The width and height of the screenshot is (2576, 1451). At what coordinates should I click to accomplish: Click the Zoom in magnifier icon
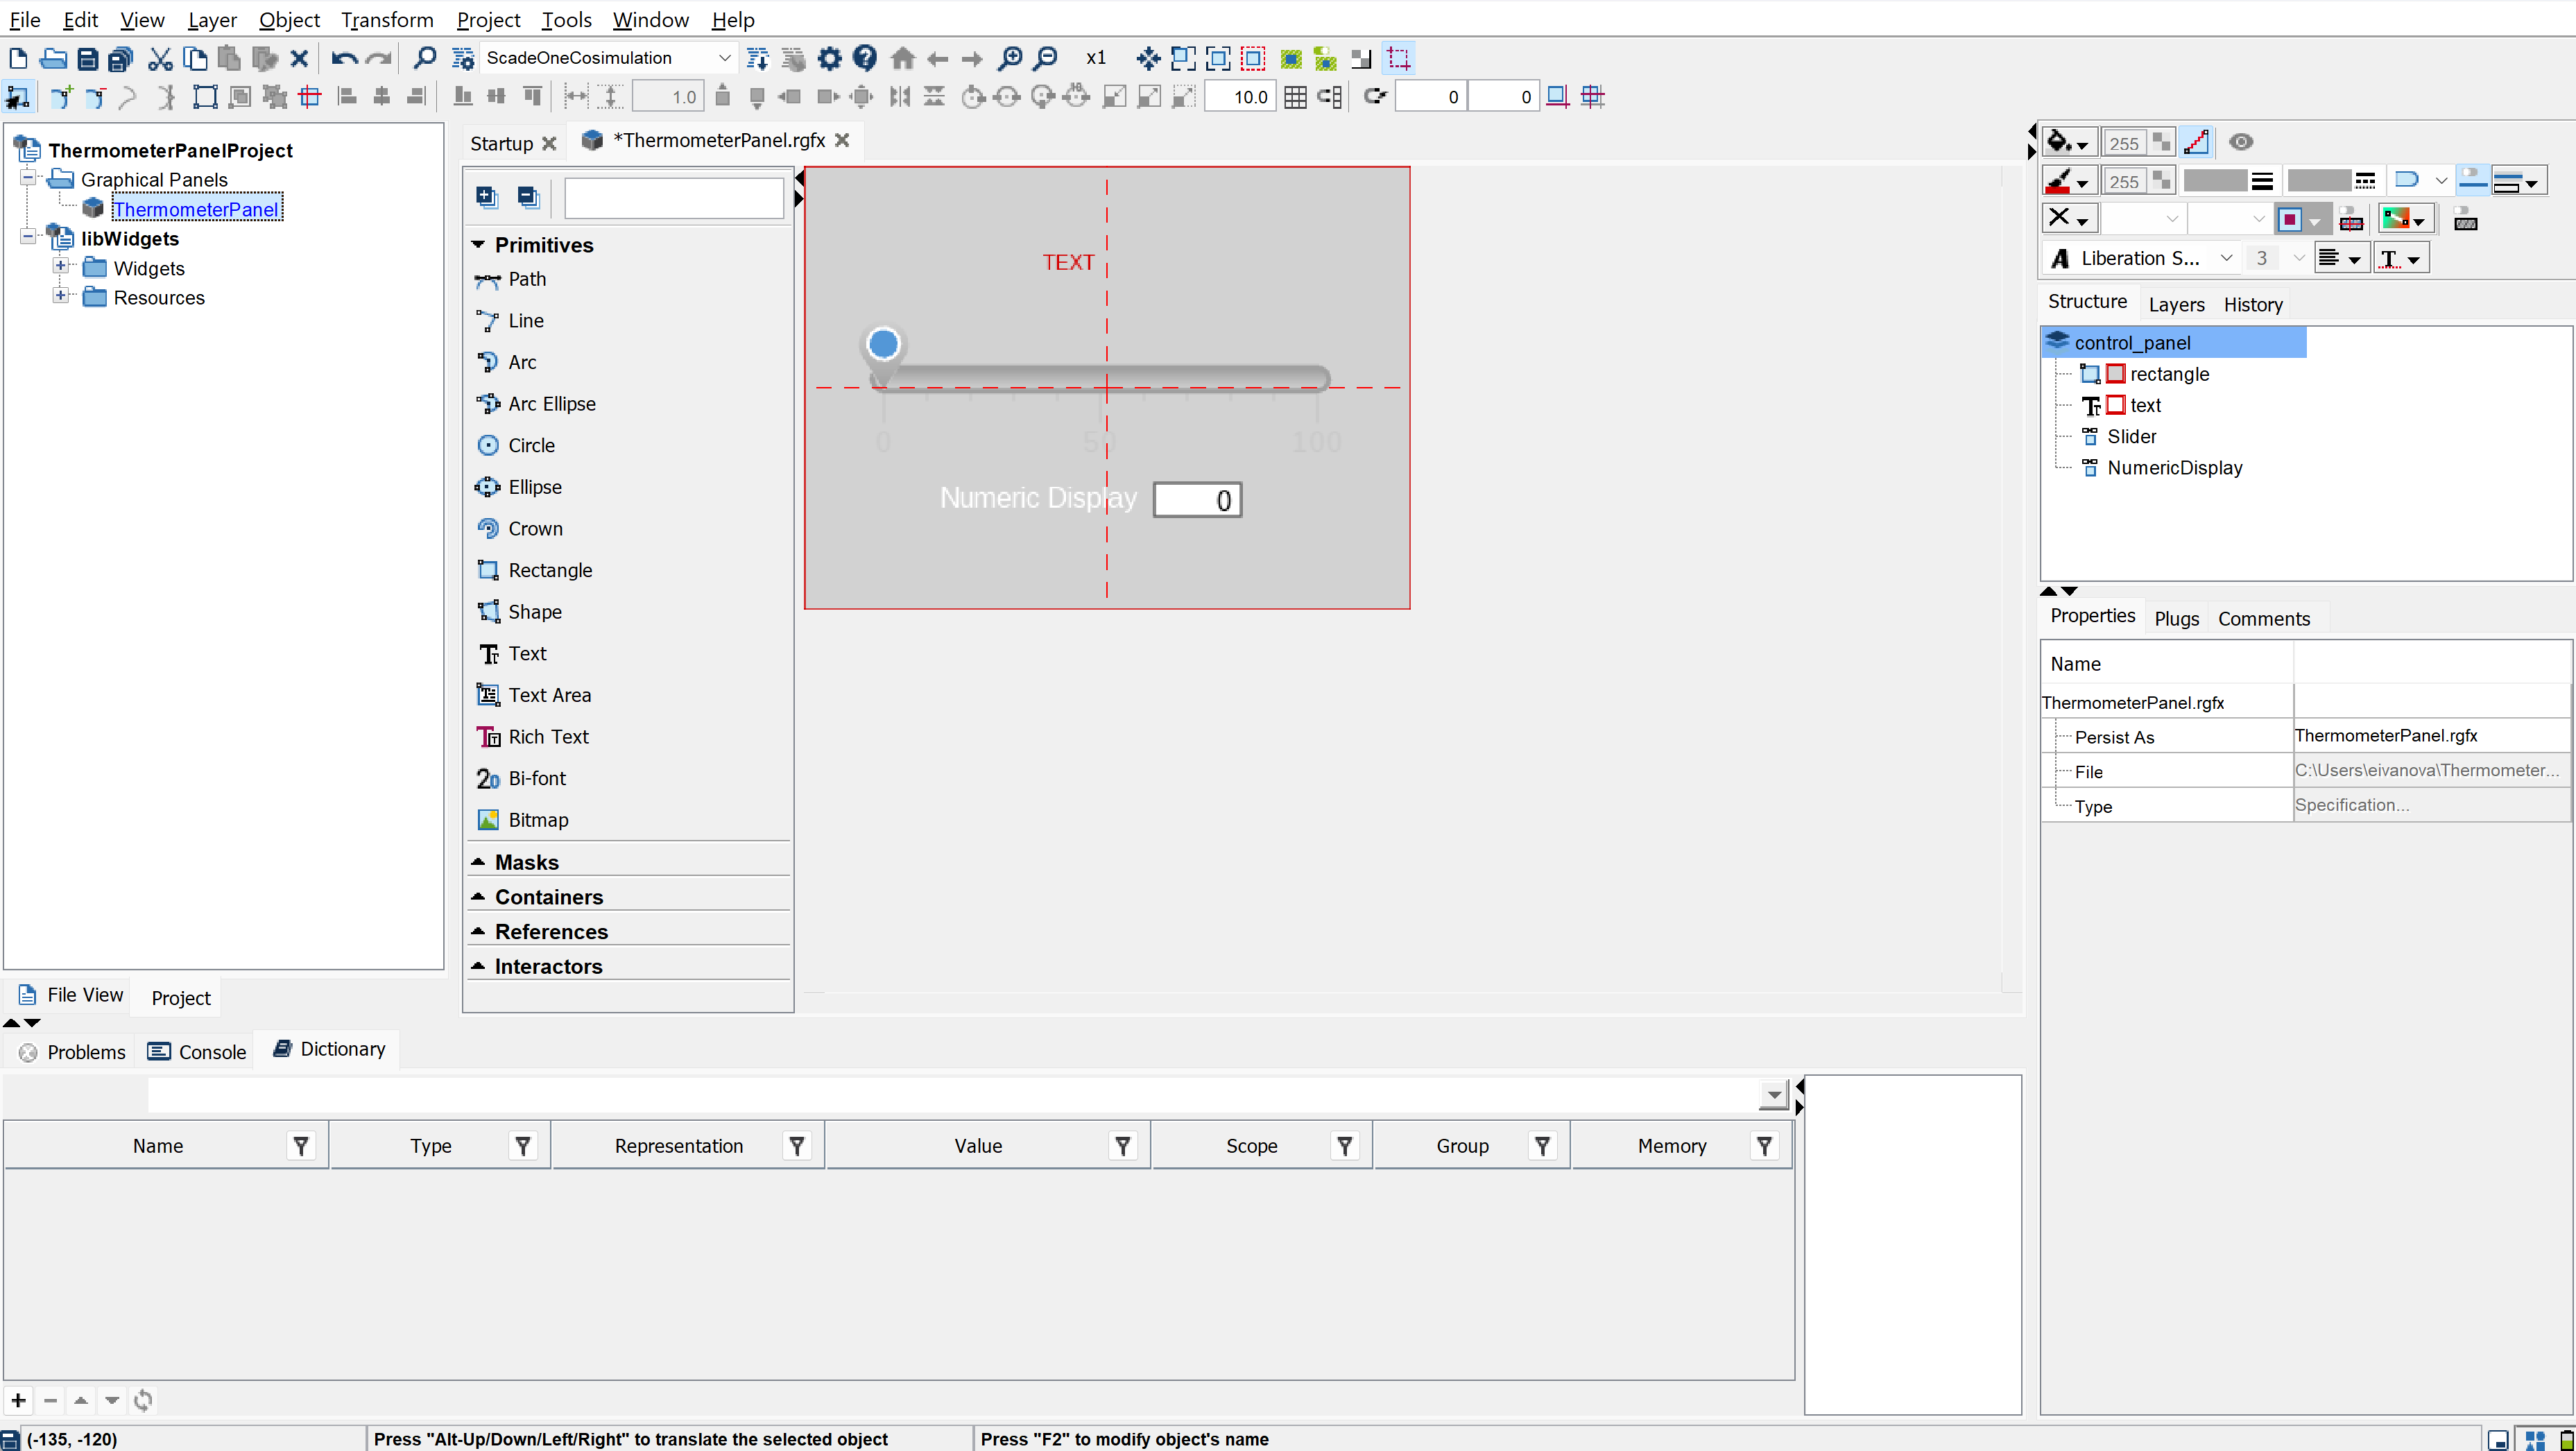tap(1011, 59)
